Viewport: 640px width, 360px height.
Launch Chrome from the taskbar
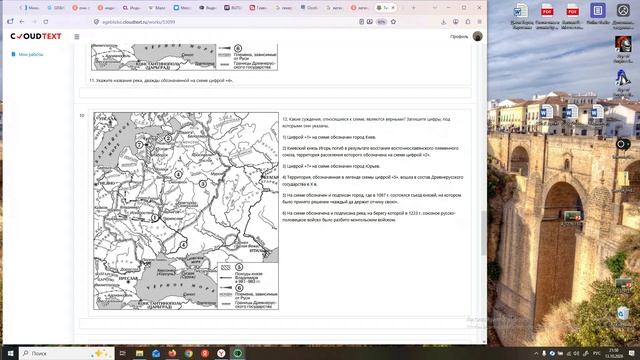tap(189, 353)
